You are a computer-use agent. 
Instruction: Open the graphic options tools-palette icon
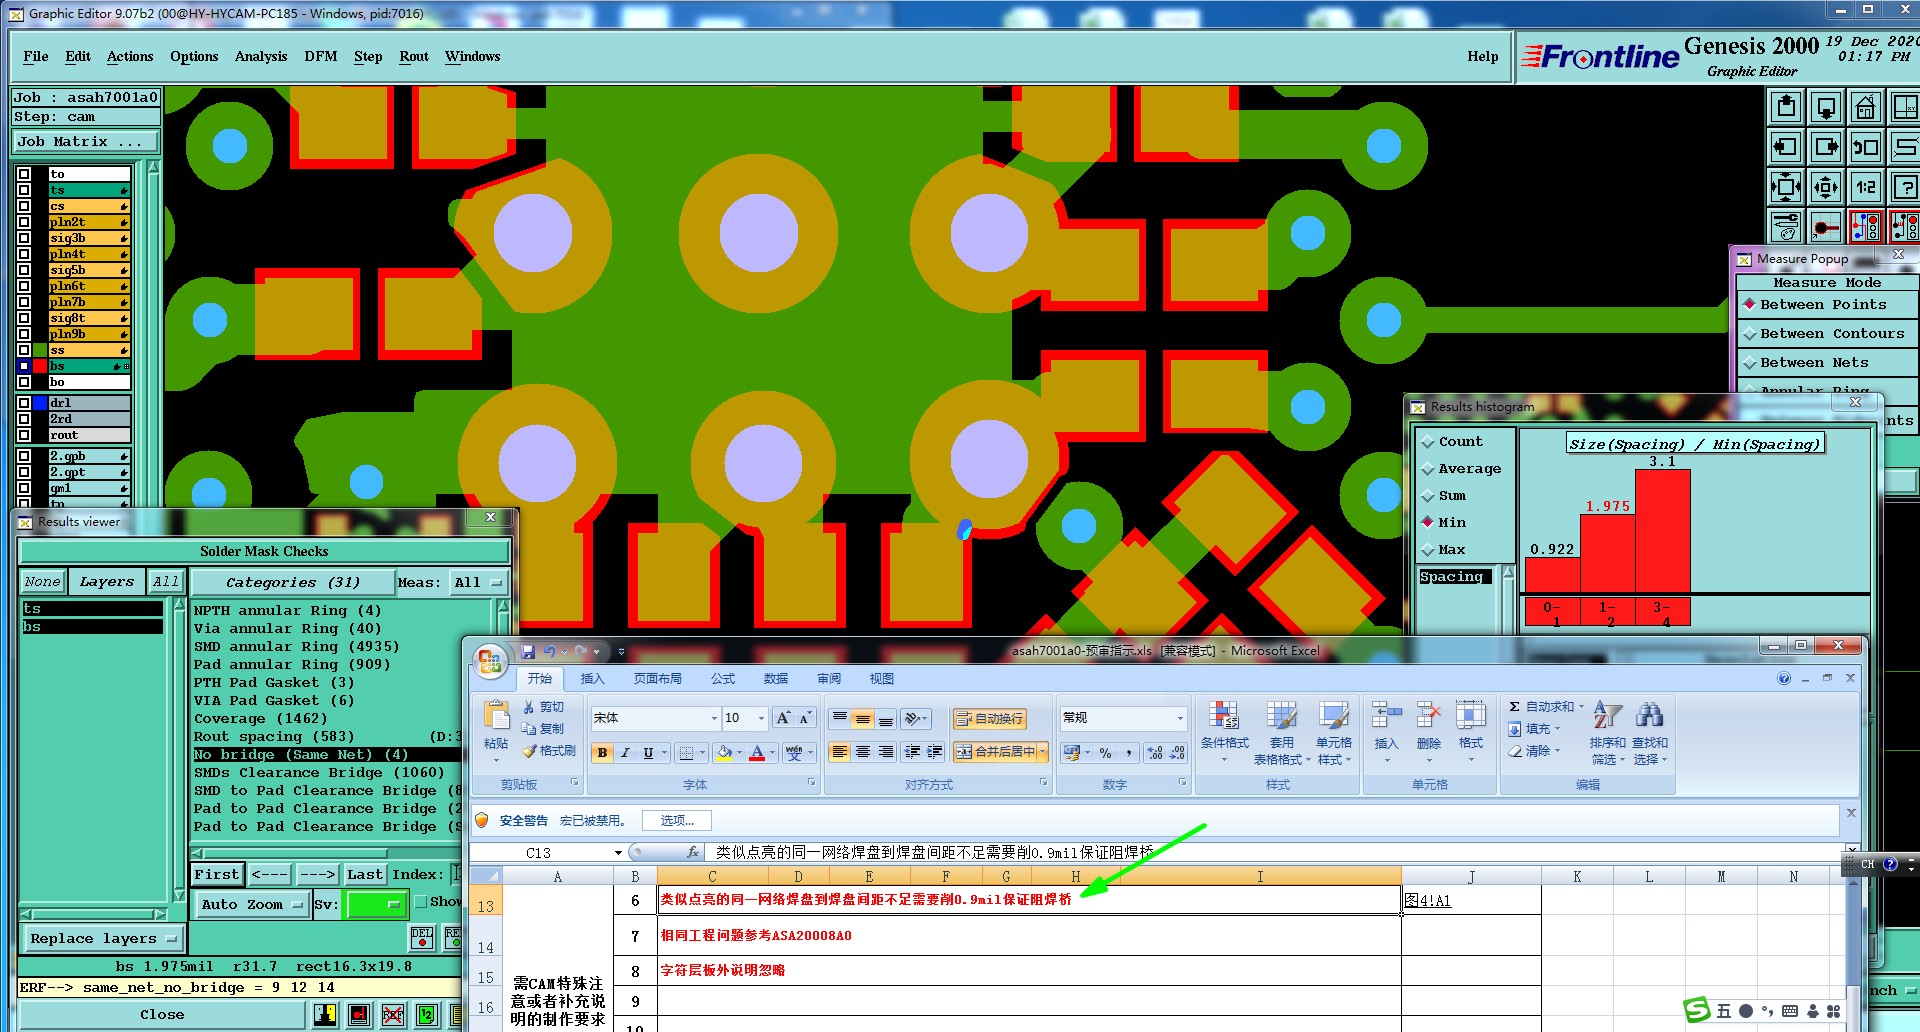pos(1786,227)
